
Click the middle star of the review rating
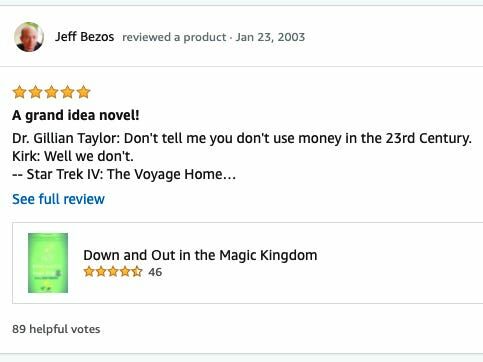tap(51, 92)
